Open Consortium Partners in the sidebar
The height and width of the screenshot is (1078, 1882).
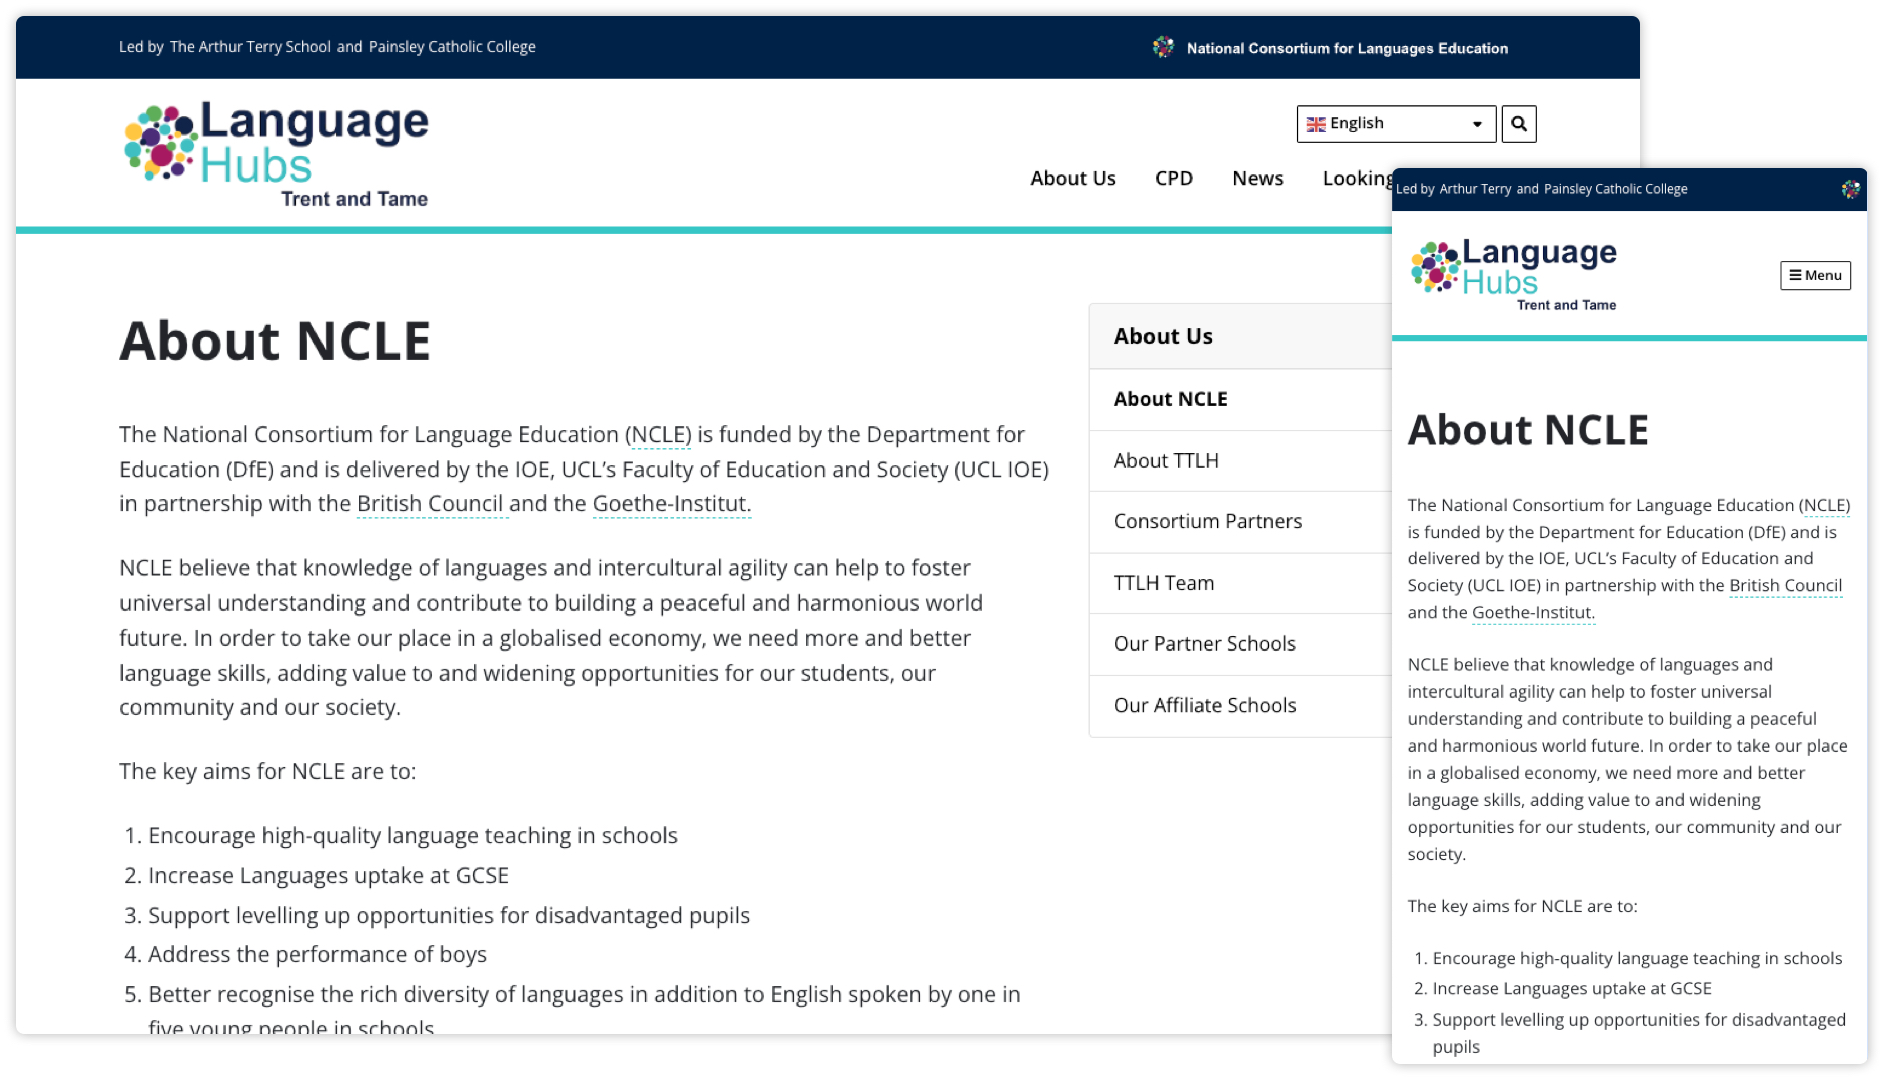(1240, 522)
